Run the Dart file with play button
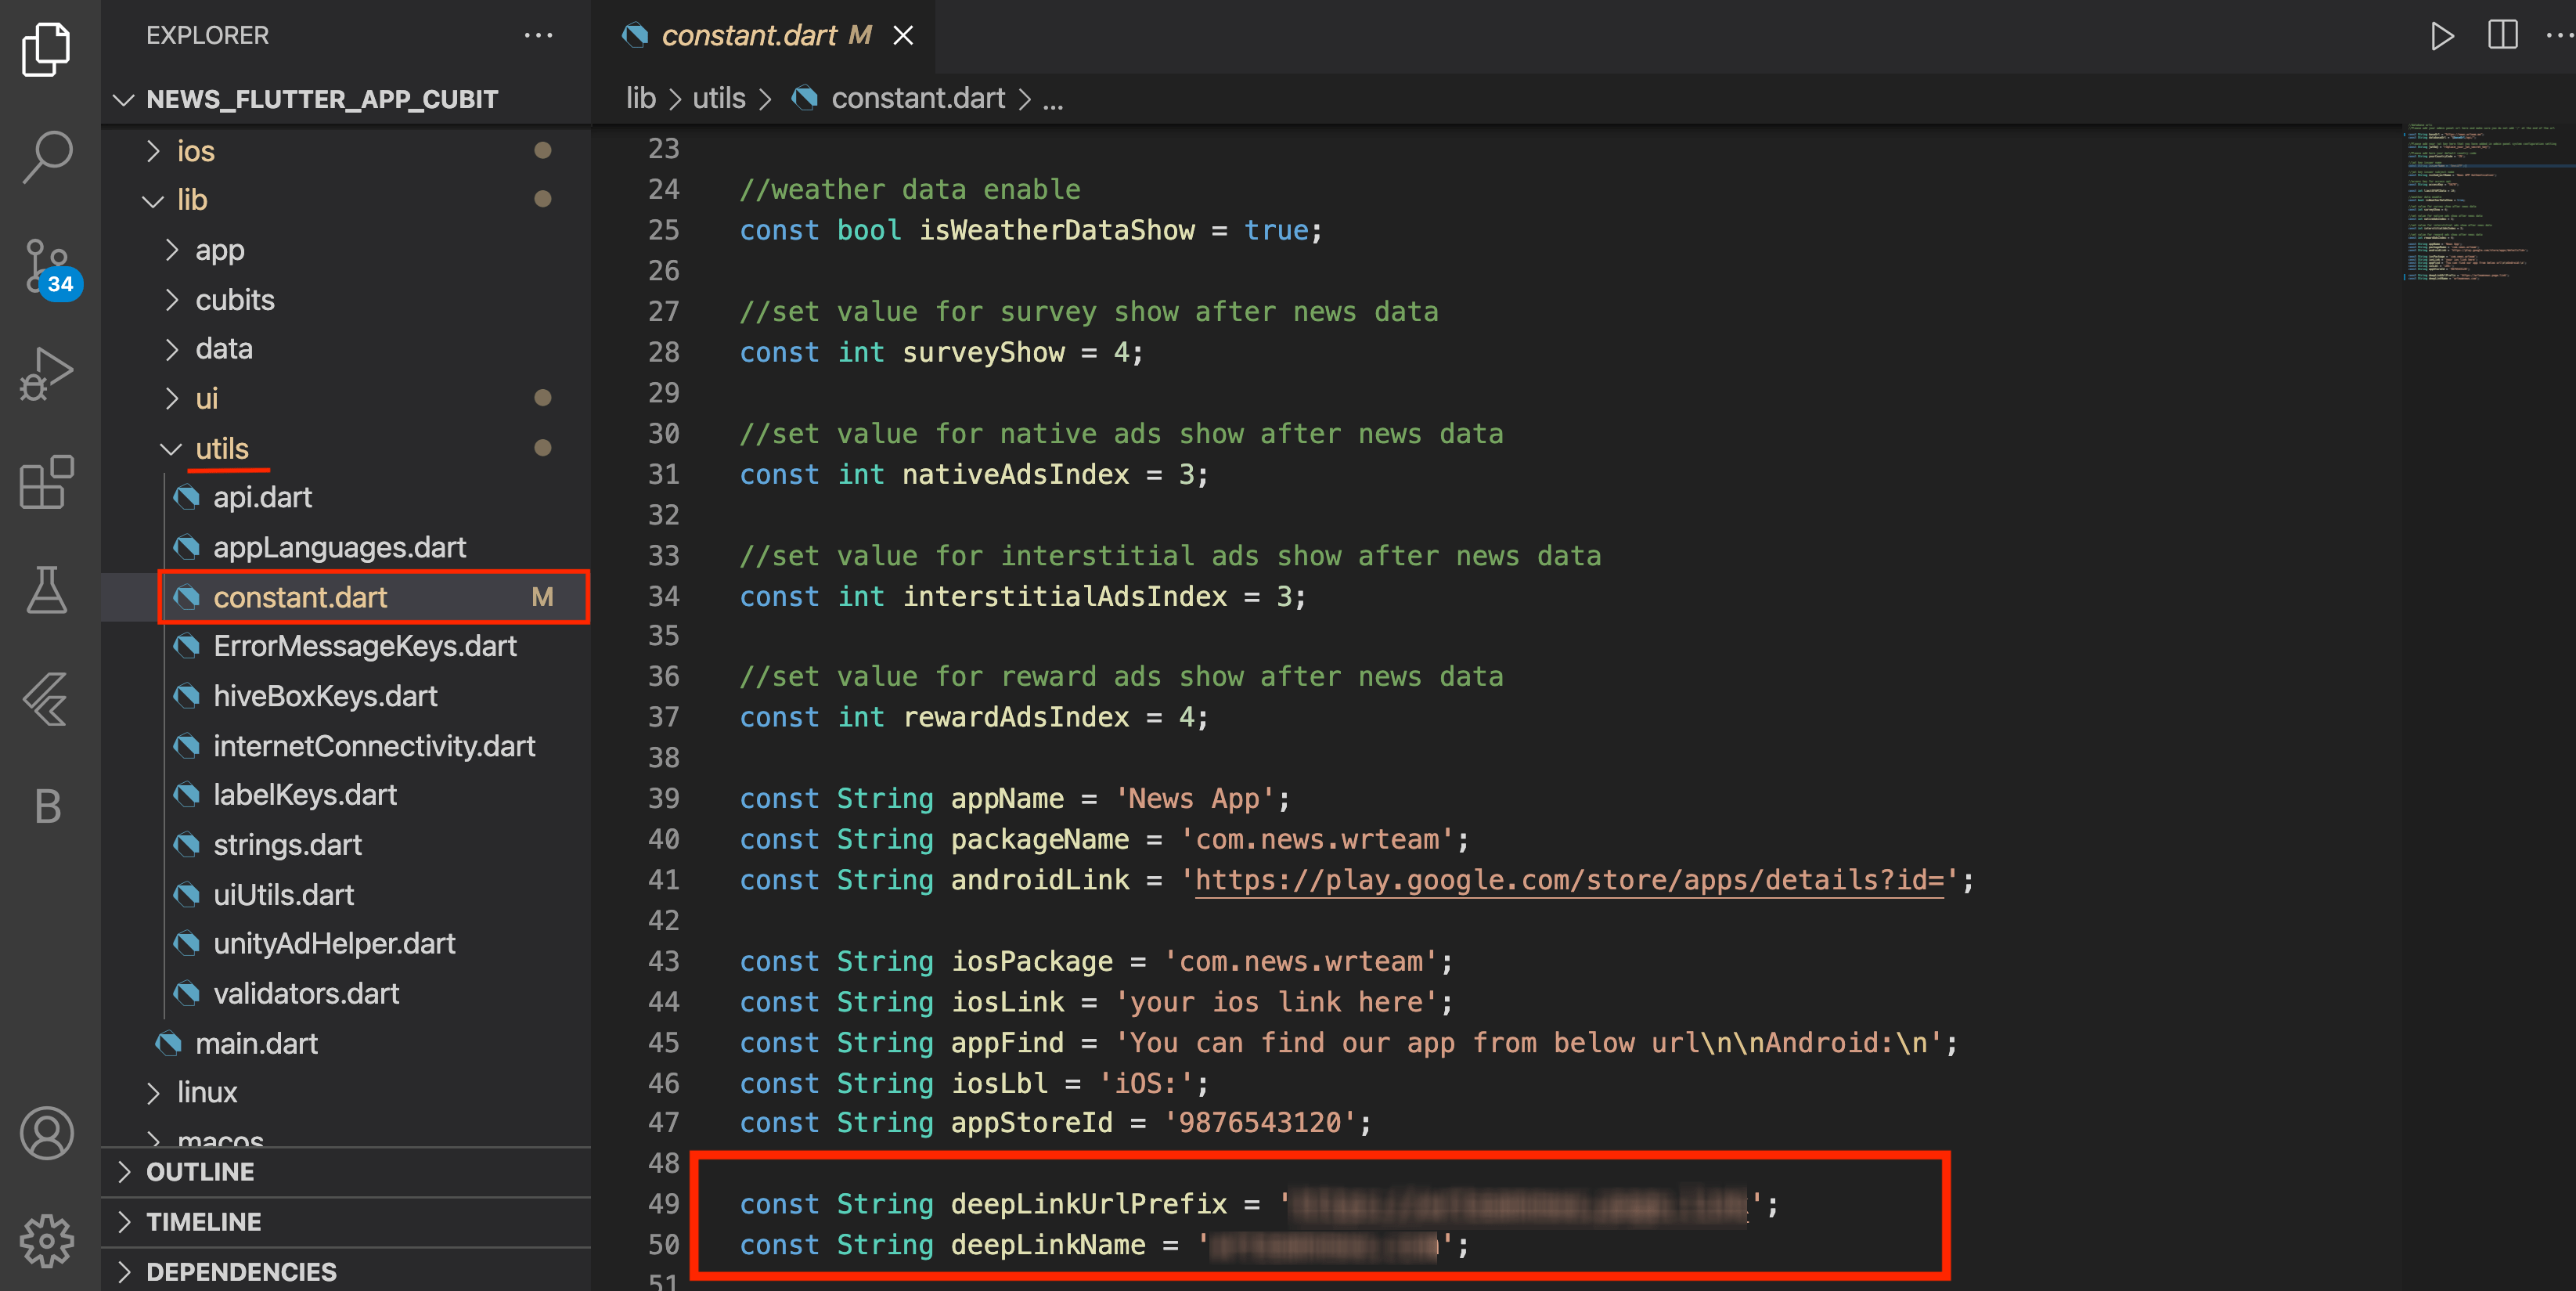The image size is (2576, 1291). (2441, 36)
